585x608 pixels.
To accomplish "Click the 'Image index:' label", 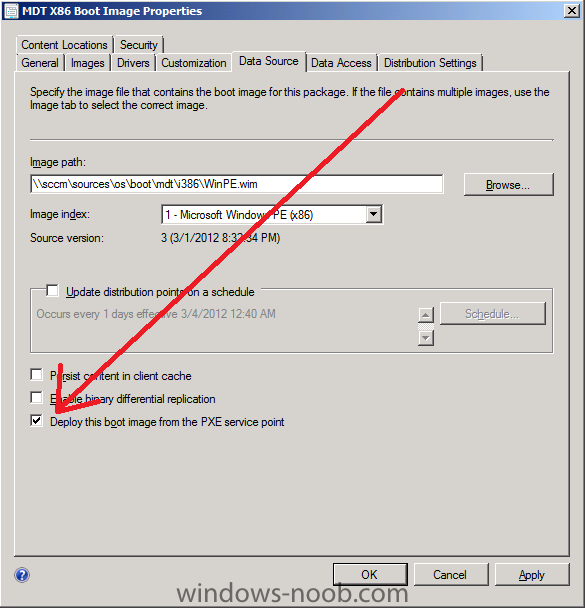I will [60, 214].
